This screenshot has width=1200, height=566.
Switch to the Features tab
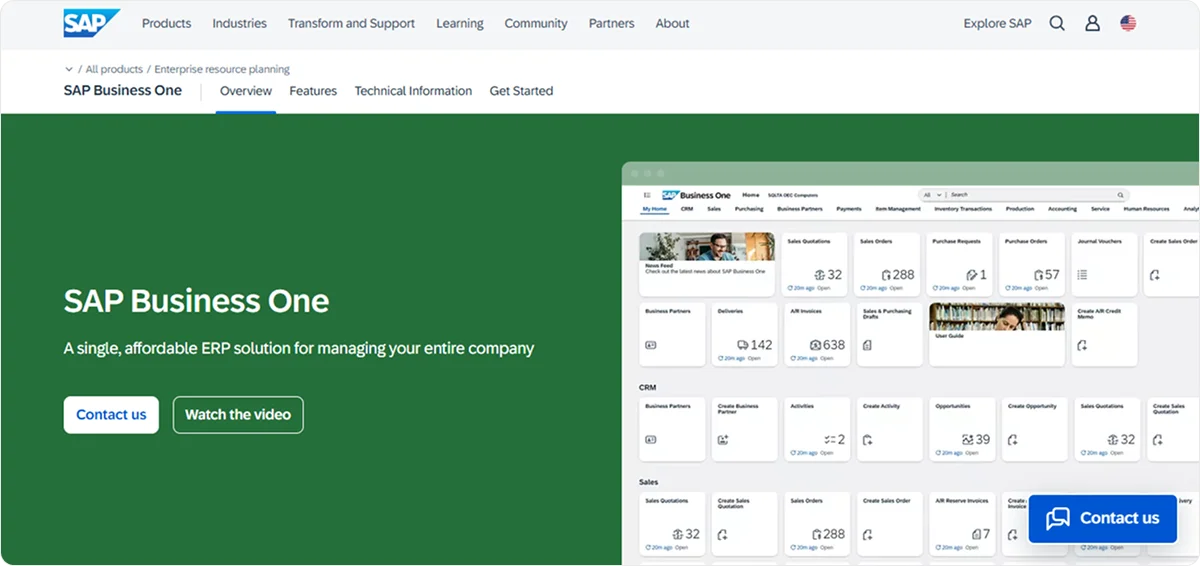[313, 91]
